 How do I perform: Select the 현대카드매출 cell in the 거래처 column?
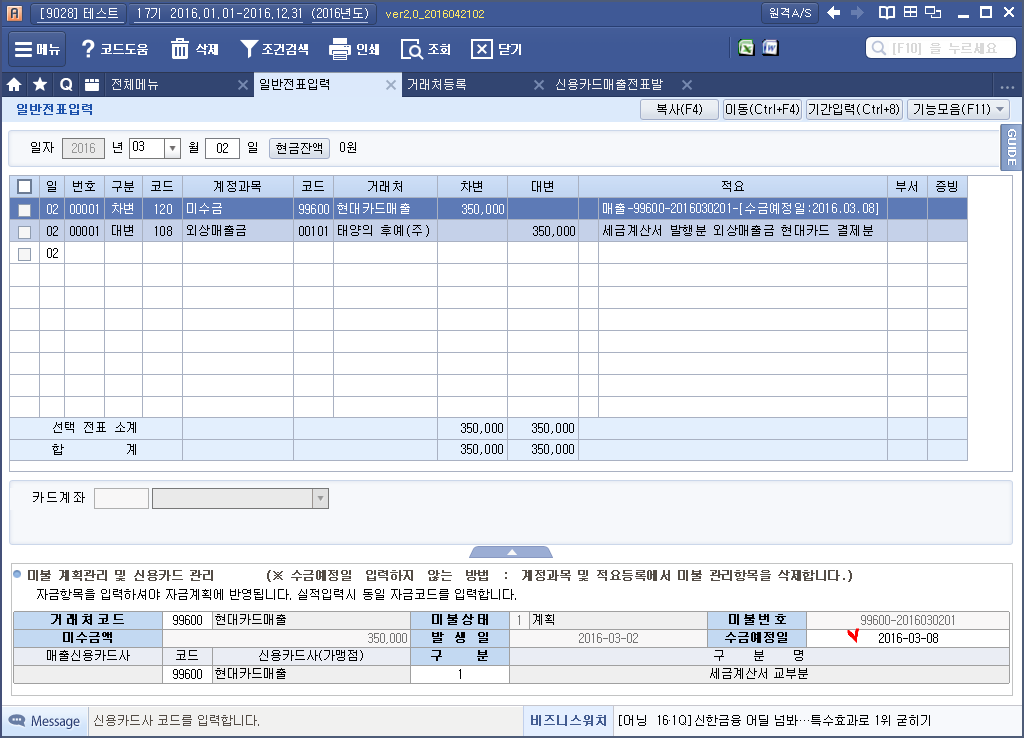[385, 209]
